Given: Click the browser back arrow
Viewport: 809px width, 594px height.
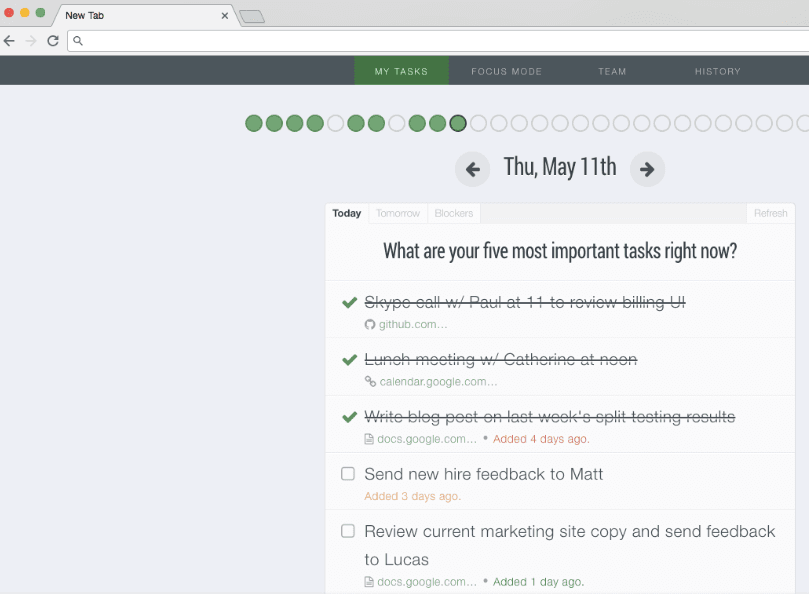Looking at the screenshot, I should [10, 41].
